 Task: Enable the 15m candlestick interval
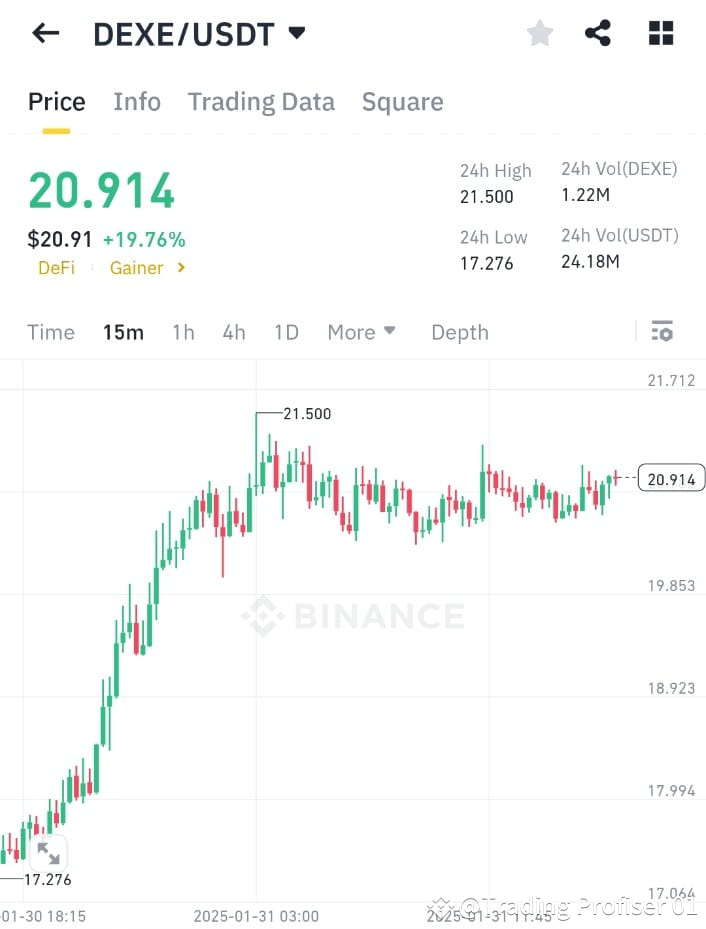123,331
